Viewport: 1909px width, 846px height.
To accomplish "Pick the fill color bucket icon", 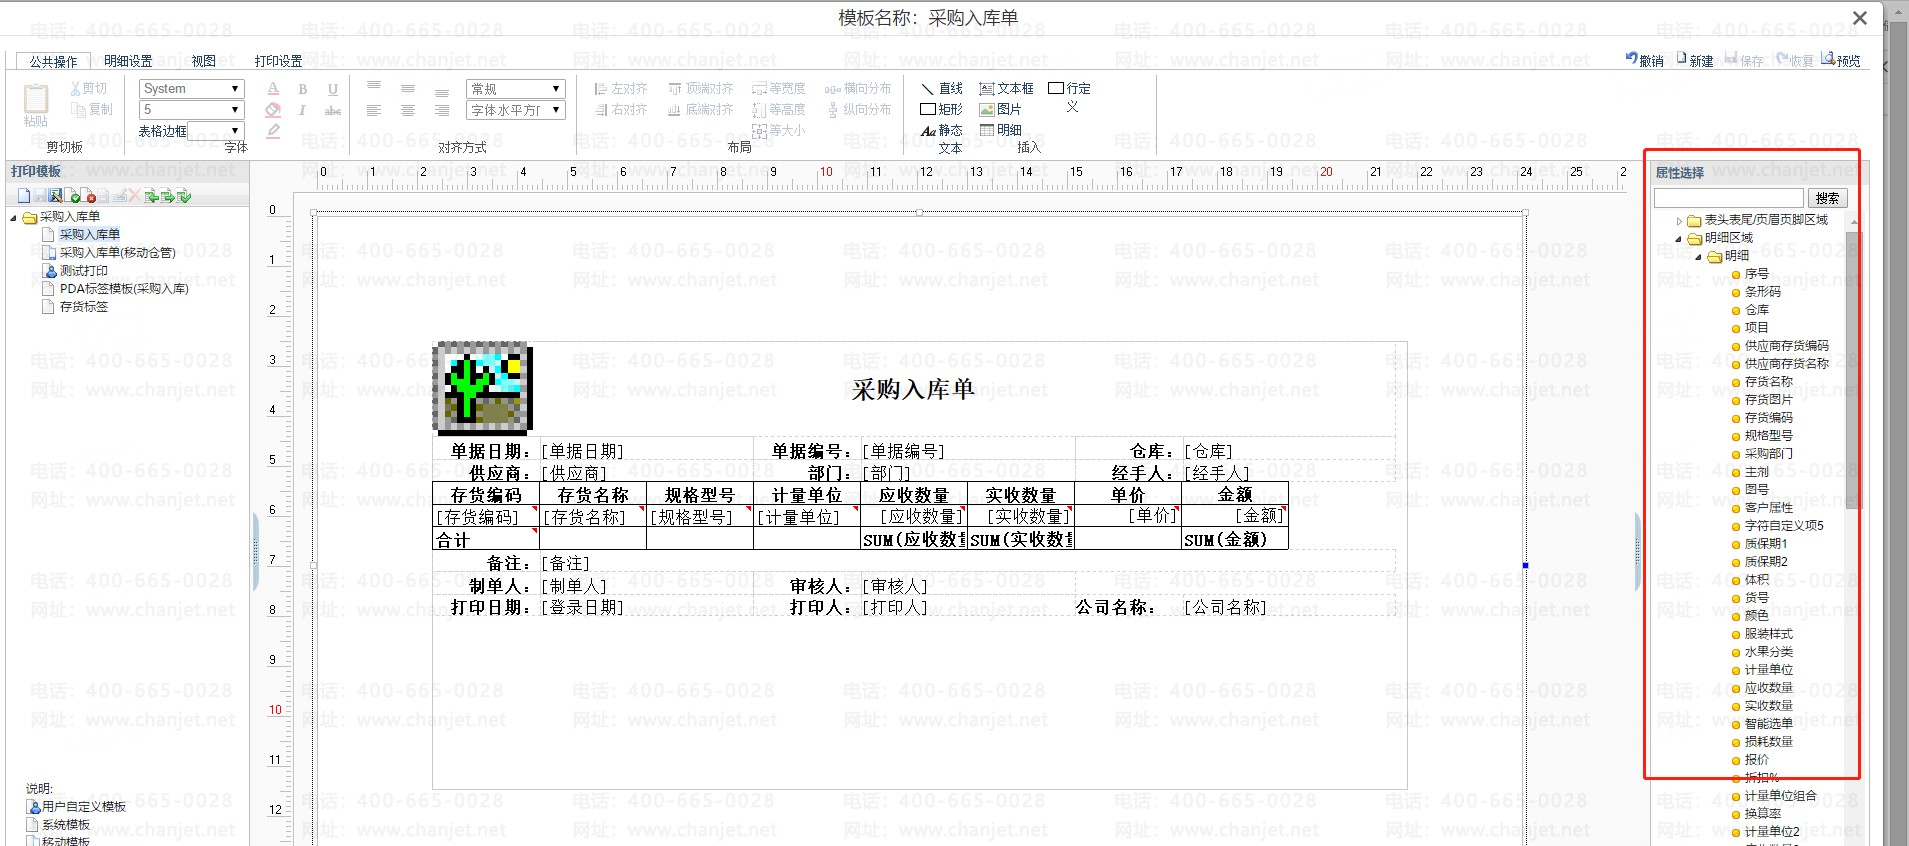I will click(x=273, y=110).
